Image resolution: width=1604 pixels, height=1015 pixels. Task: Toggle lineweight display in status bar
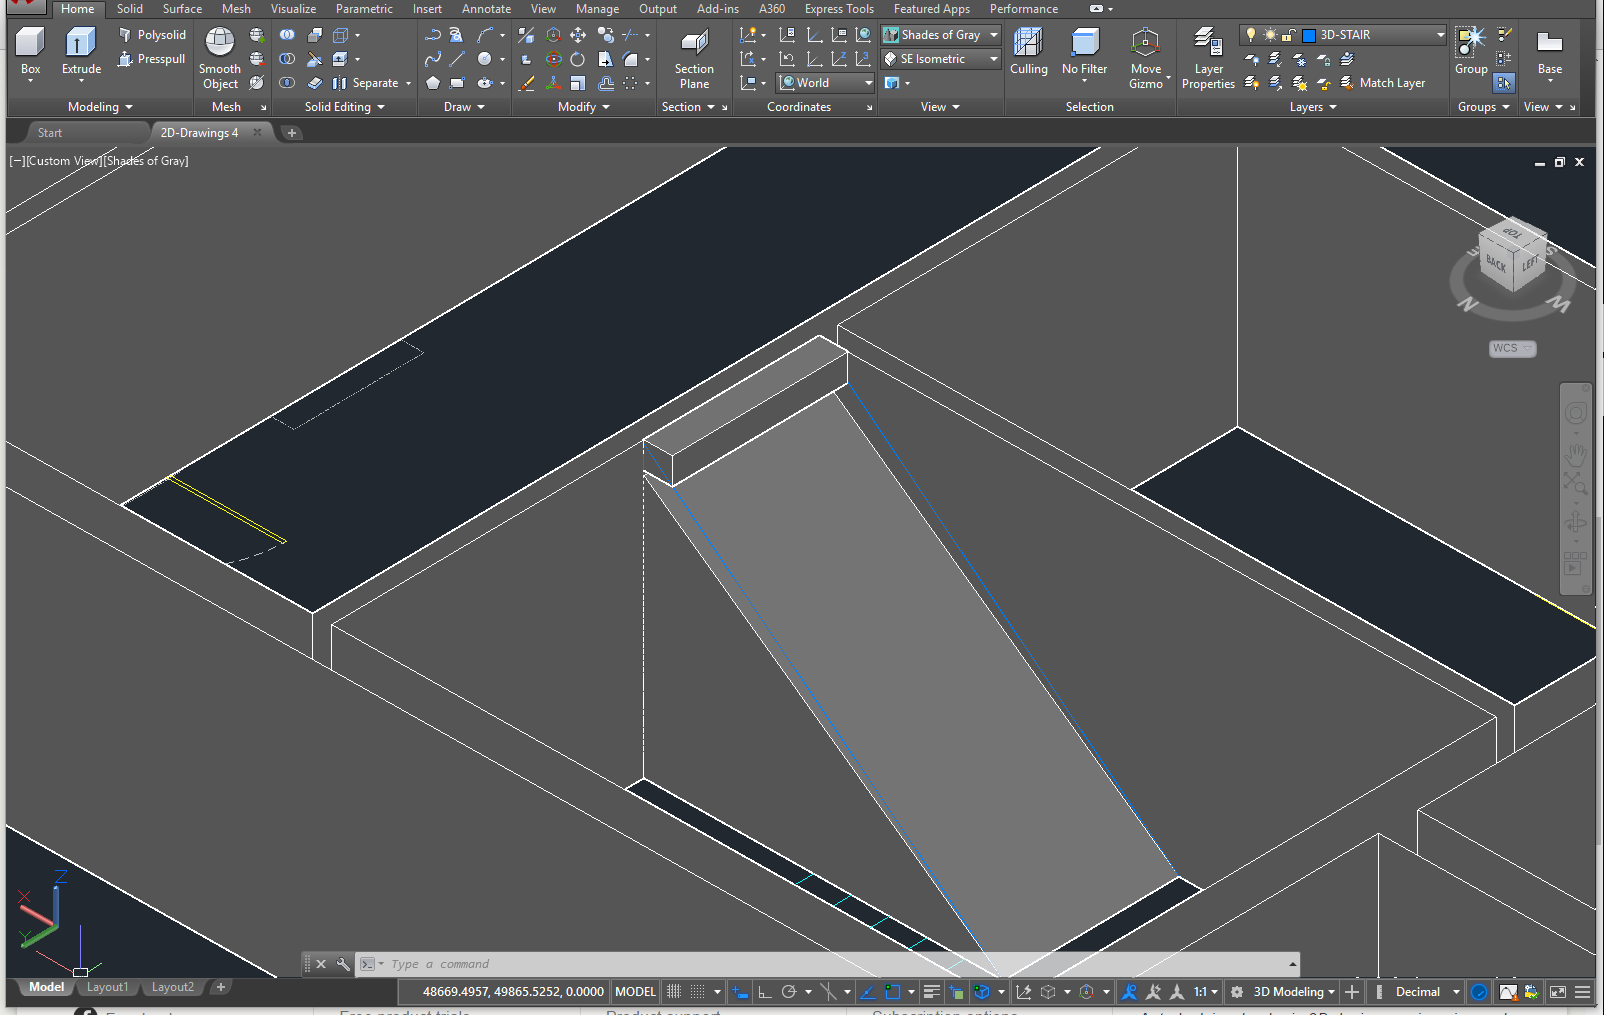pos(931,992)
